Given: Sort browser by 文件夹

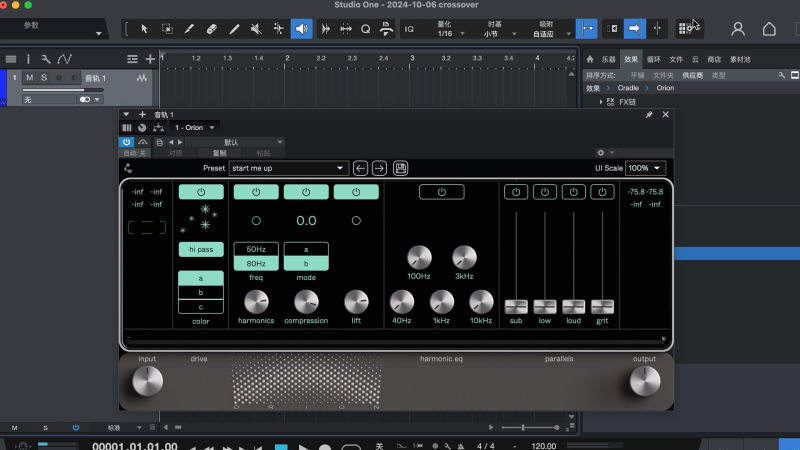Looking at the screenshot, I should [663, 75].
